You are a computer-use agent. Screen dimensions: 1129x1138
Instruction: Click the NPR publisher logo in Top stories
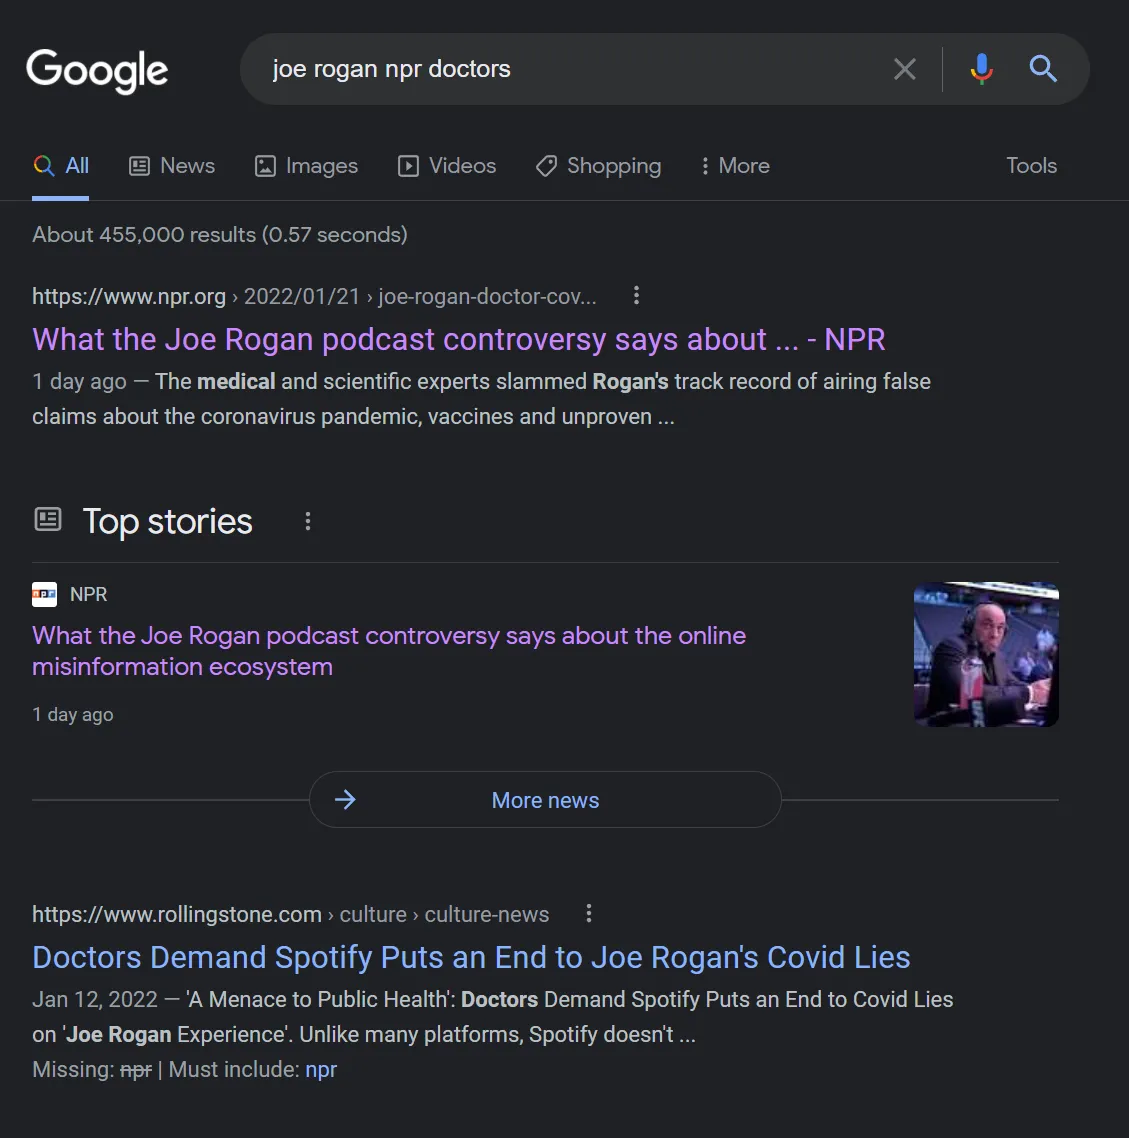(44, 594)
